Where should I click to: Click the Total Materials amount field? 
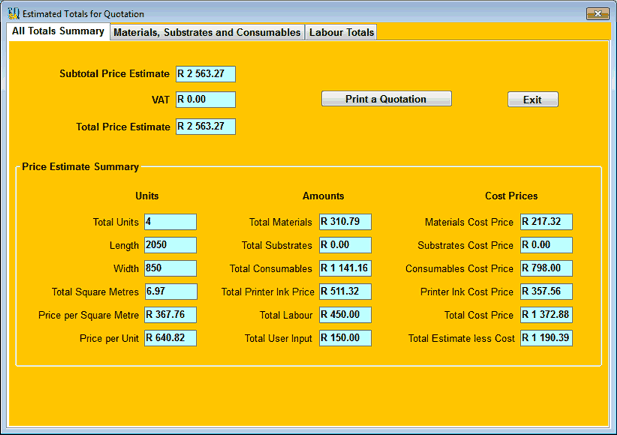(x=345, y=222)
